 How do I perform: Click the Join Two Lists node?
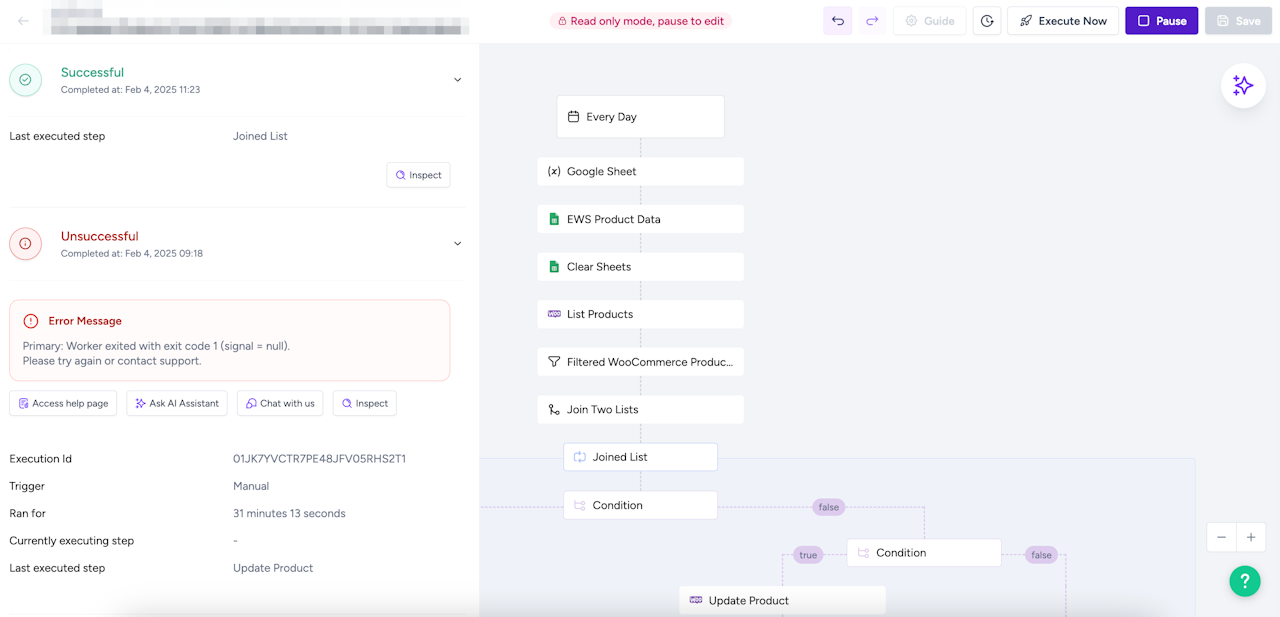(640, 409)
